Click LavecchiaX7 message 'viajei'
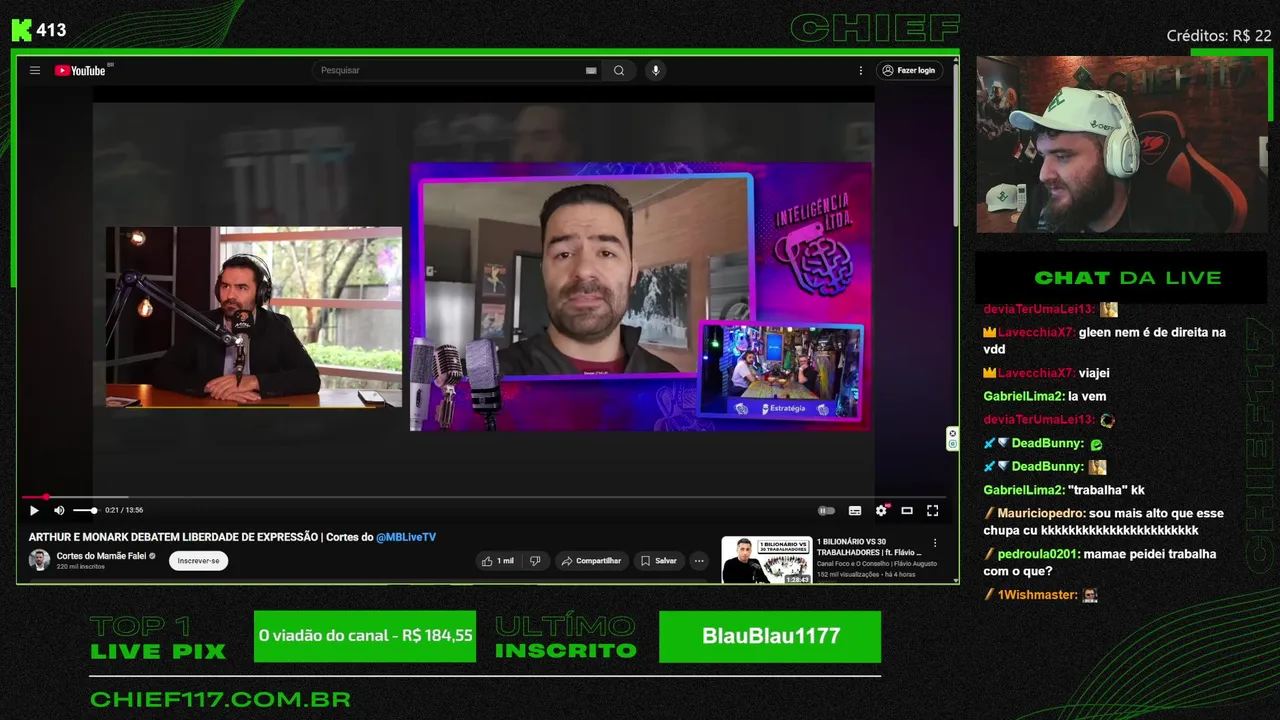The height and width of the screenshot is (720, 1280). [1046, 373]
